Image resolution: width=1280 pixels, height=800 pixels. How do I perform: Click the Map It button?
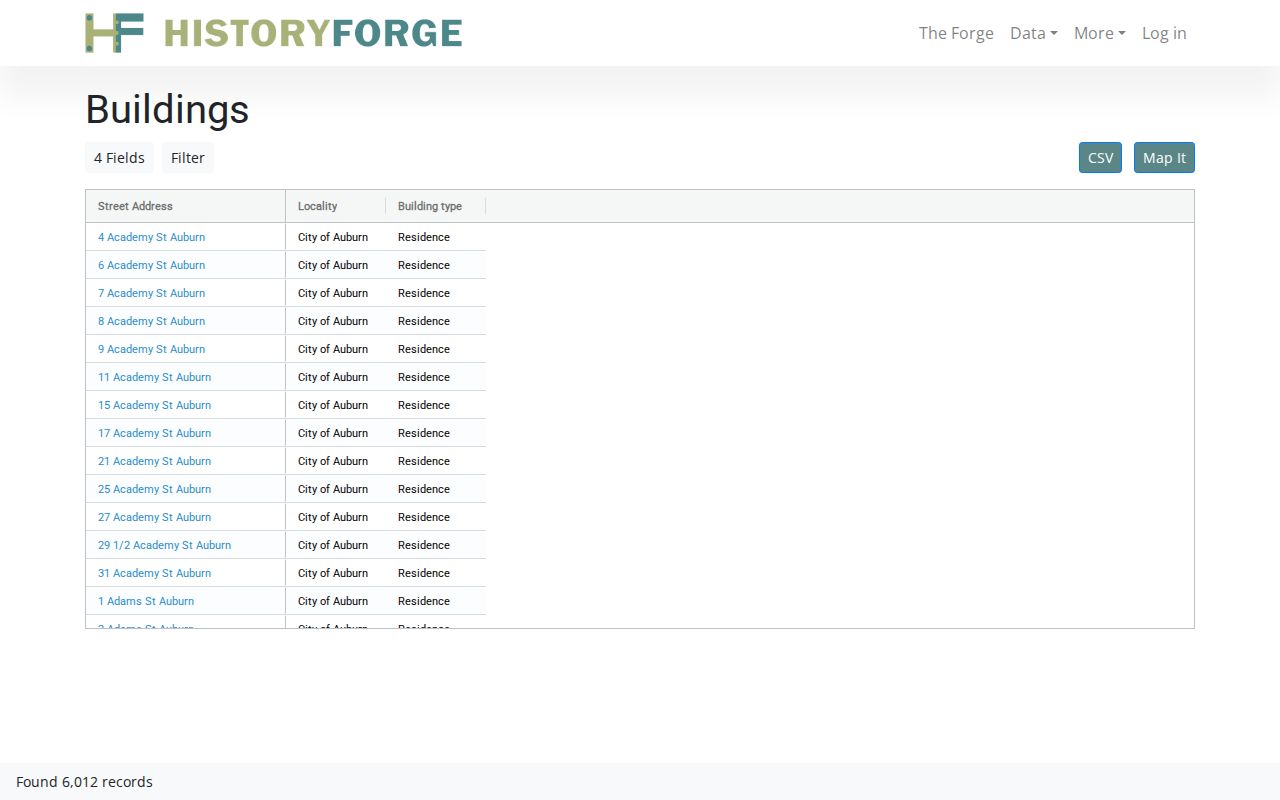[1164, 158]
